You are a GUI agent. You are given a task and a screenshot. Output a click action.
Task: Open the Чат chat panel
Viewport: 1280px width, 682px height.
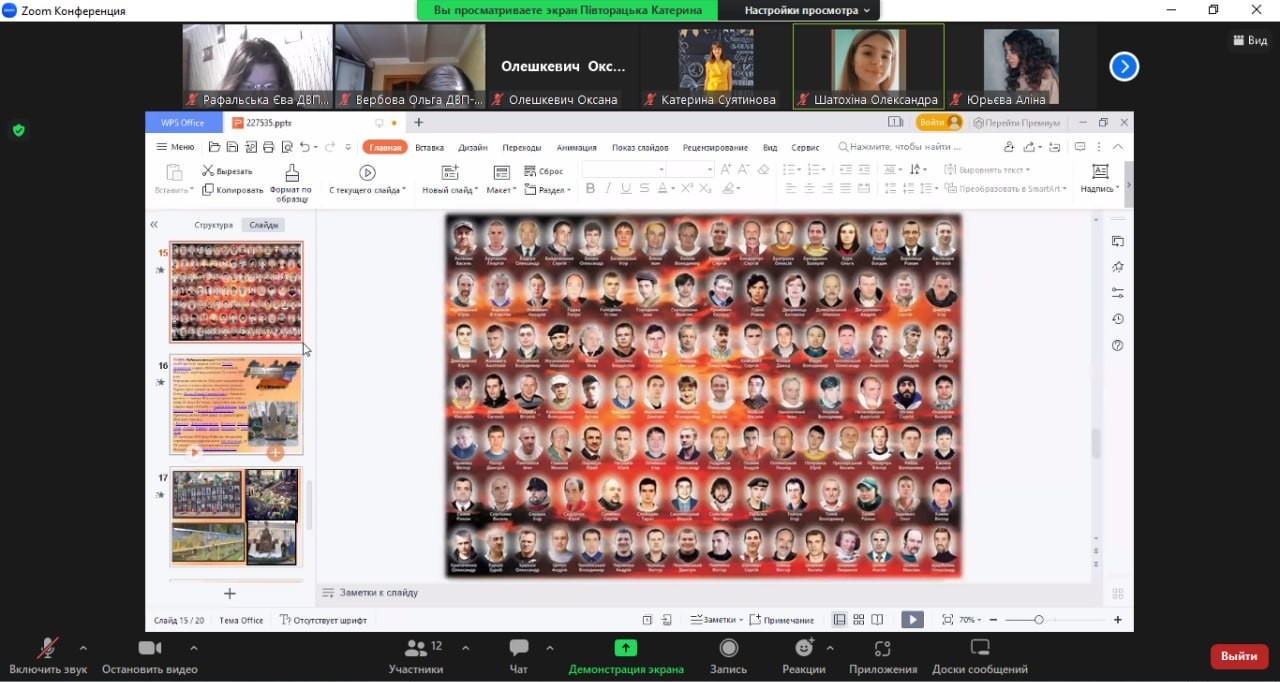[518, 649]
